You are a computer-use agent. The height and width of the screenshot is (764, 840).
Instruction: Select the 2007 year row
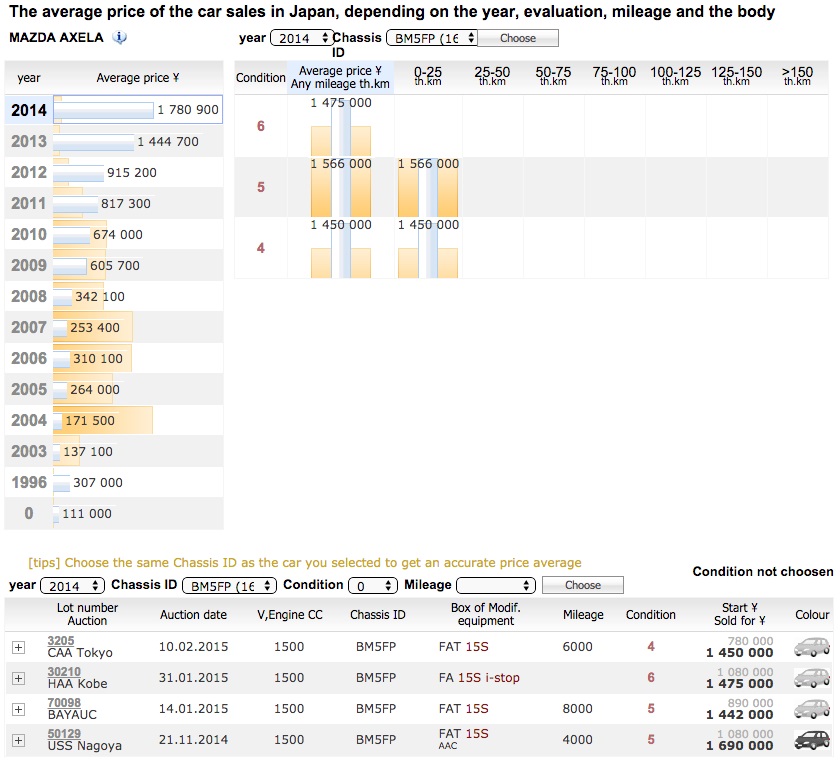114,328
